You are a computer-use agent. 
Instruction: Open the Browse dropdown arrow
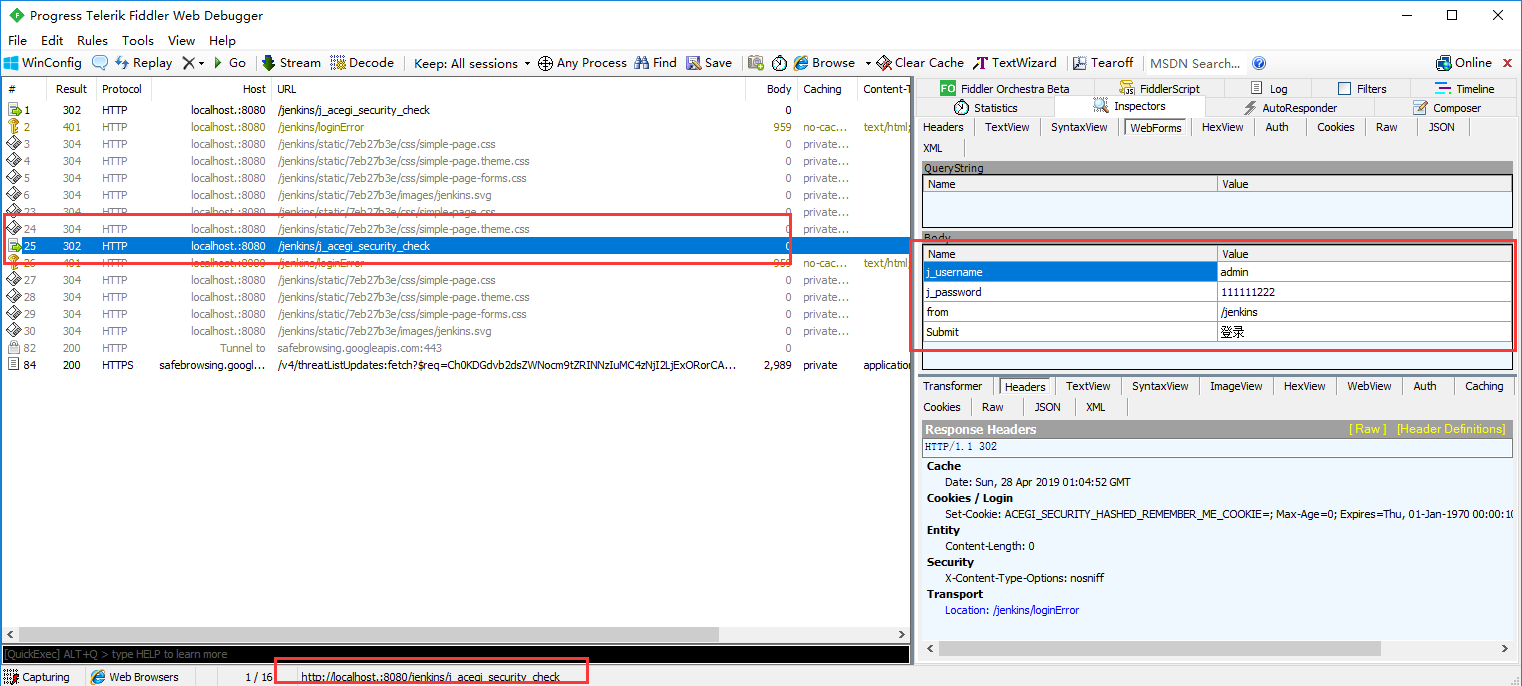click(868, 63)
